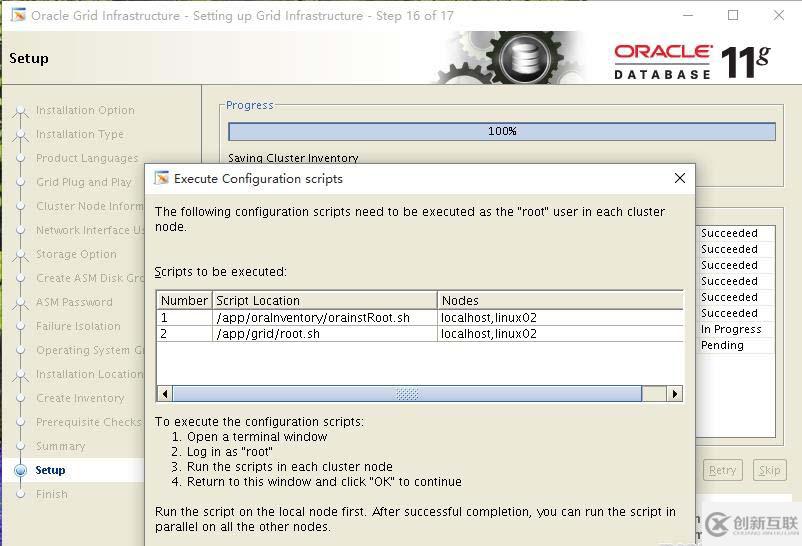802x546 pixels.
Task: Close the Execute Configuration scripts dialog
Action: pyautogui.click(x=680, y=178)
